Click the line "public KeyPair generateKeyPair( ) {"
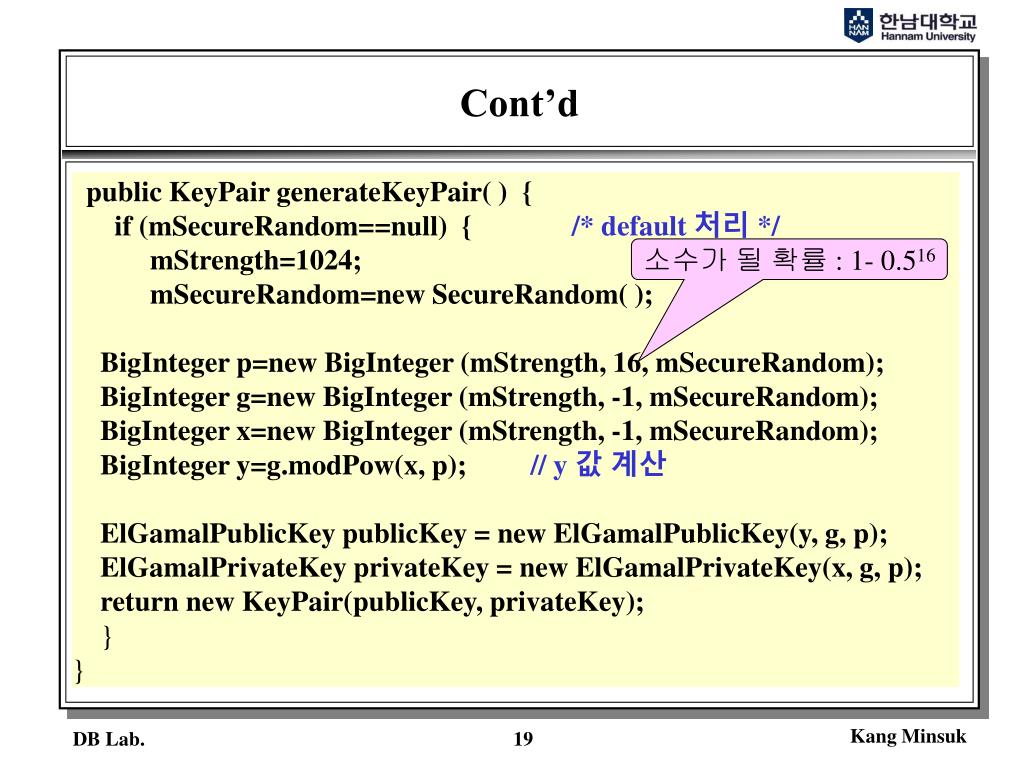The height and width of the screenshot is (768, 1024). pos(309,193)
